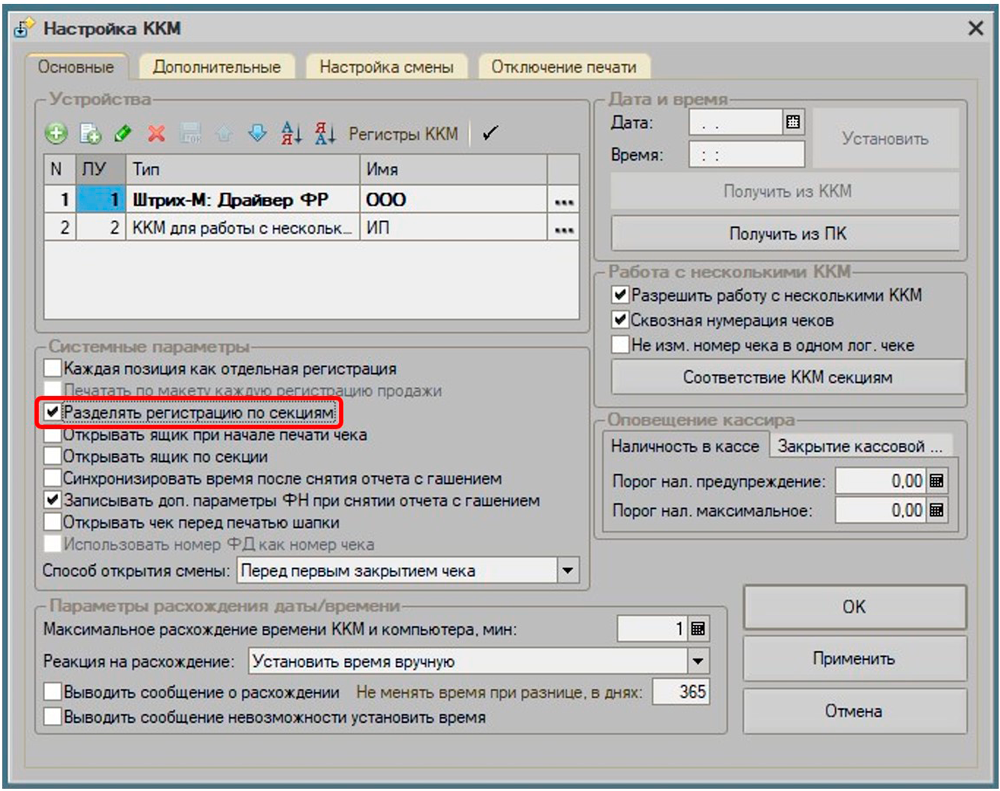
Task: Click the black checkmark toolbar icon
Action: [489, 133]
